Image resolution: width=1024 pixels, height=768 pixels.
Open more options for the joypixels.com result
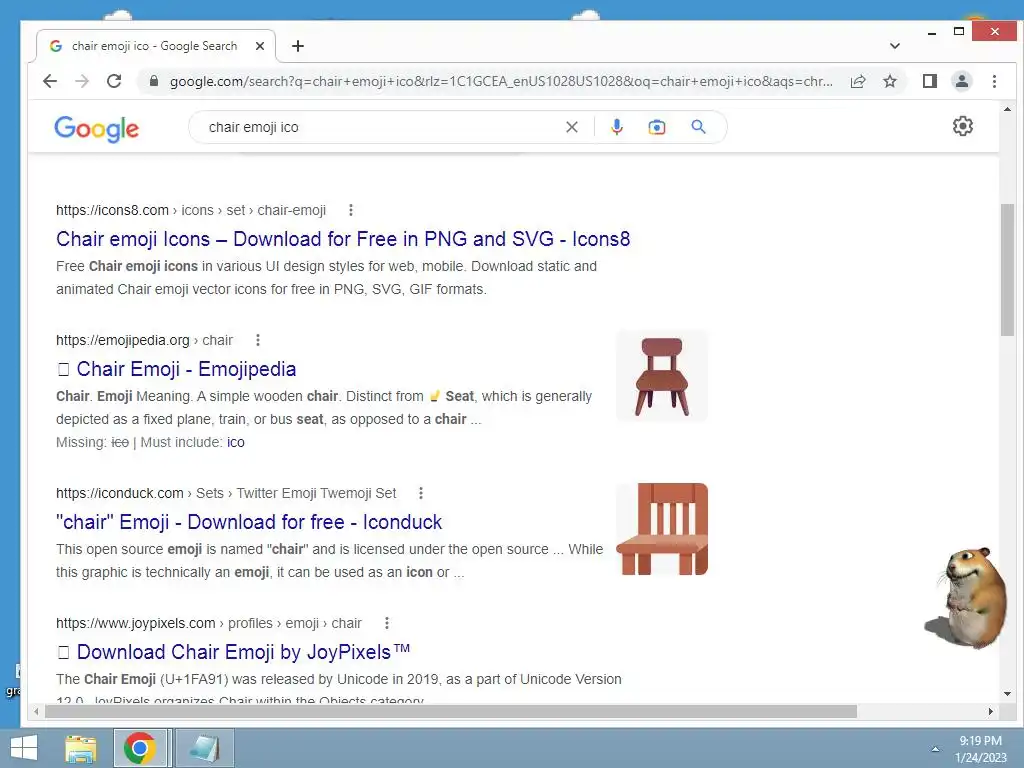click(387, 623)
